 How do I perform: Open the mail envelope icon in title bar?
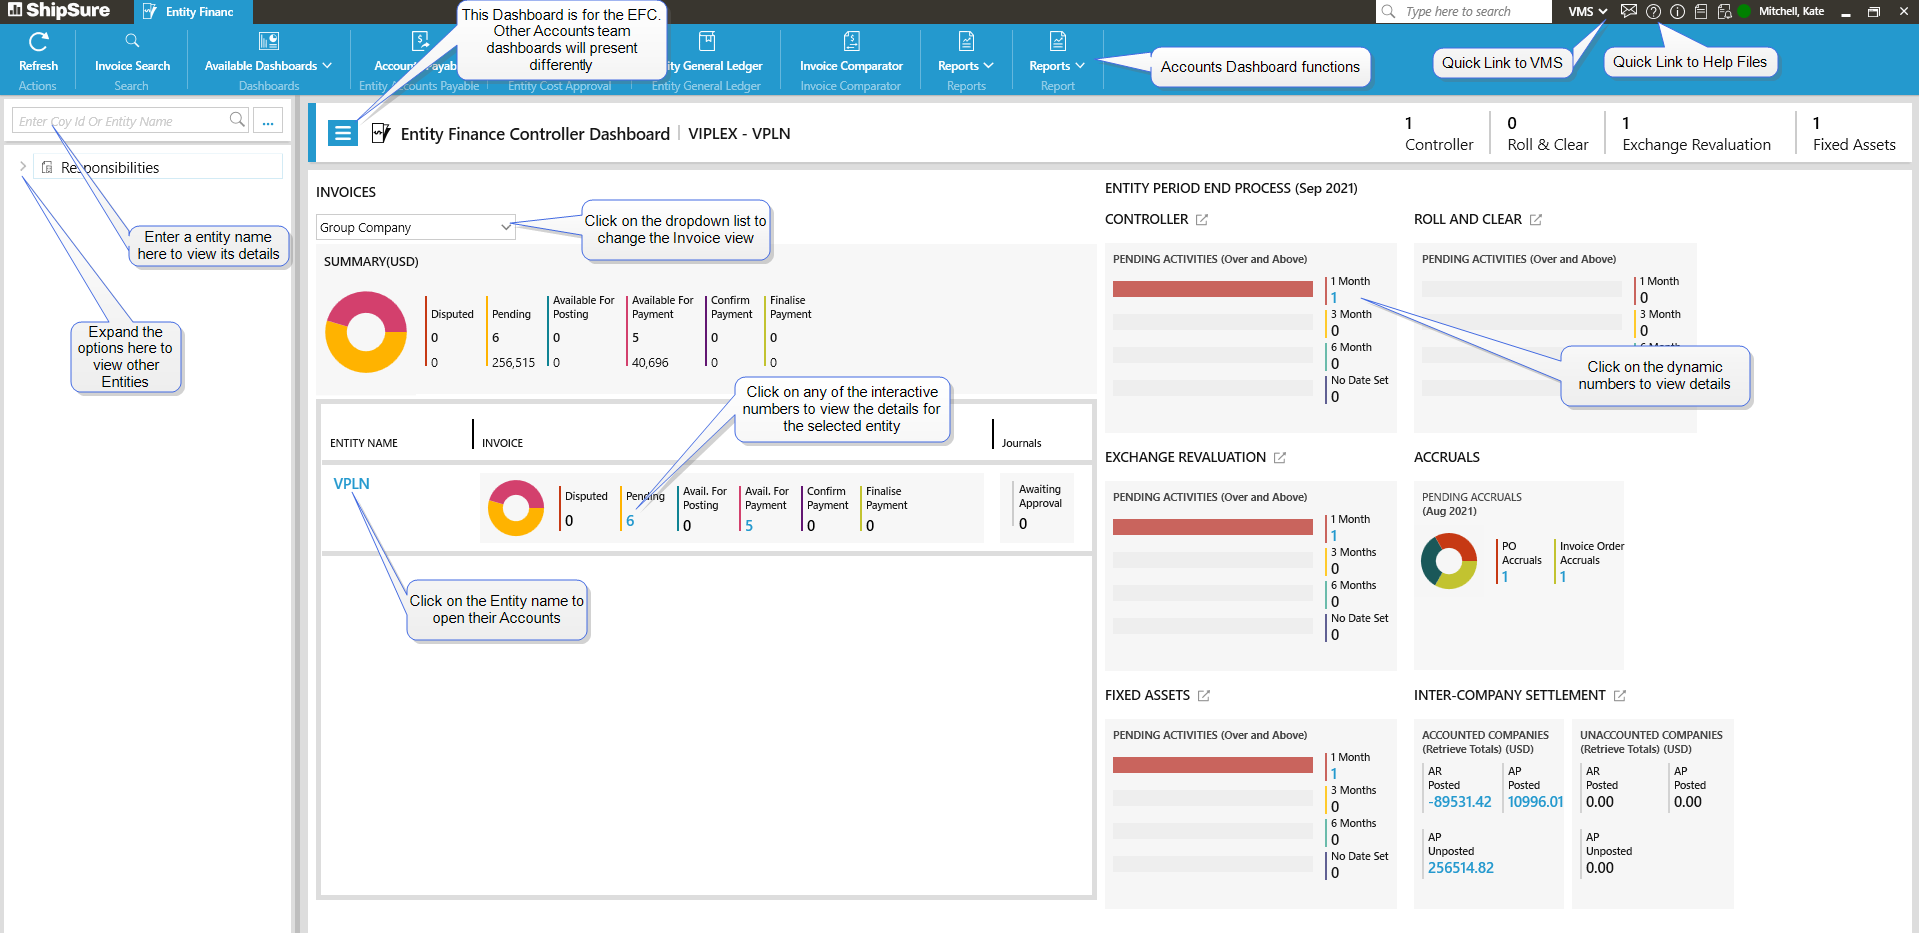coord(1629,12)
